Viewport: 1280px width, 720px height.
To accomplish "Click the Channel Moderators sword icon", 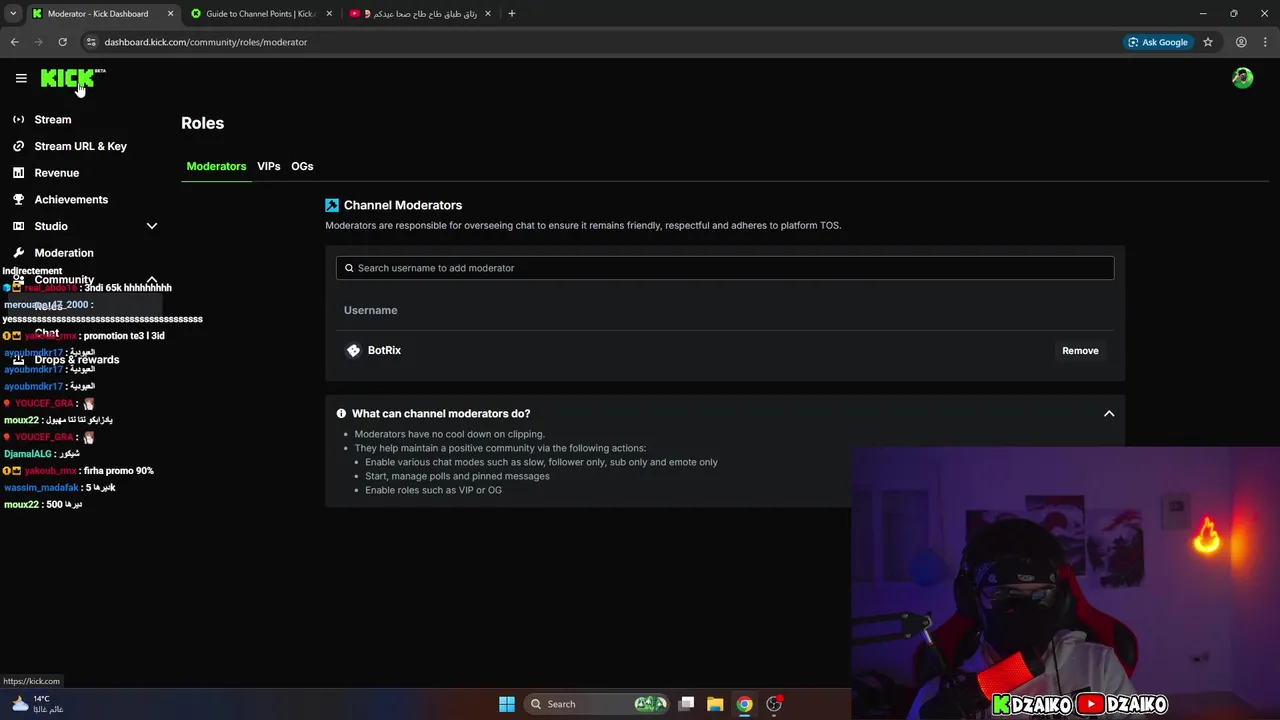I will 332,205.
